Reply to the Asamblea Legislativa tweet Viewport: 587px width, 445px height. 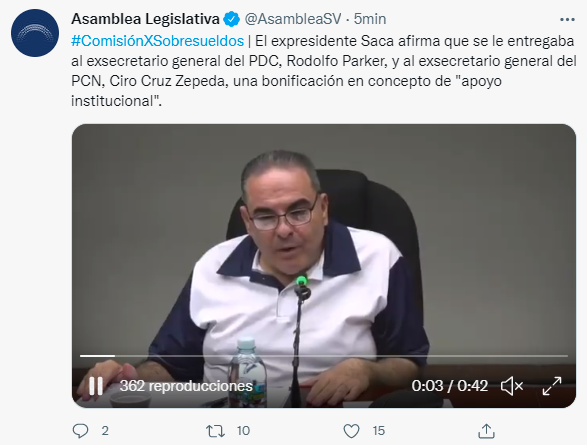click(80, 431)
